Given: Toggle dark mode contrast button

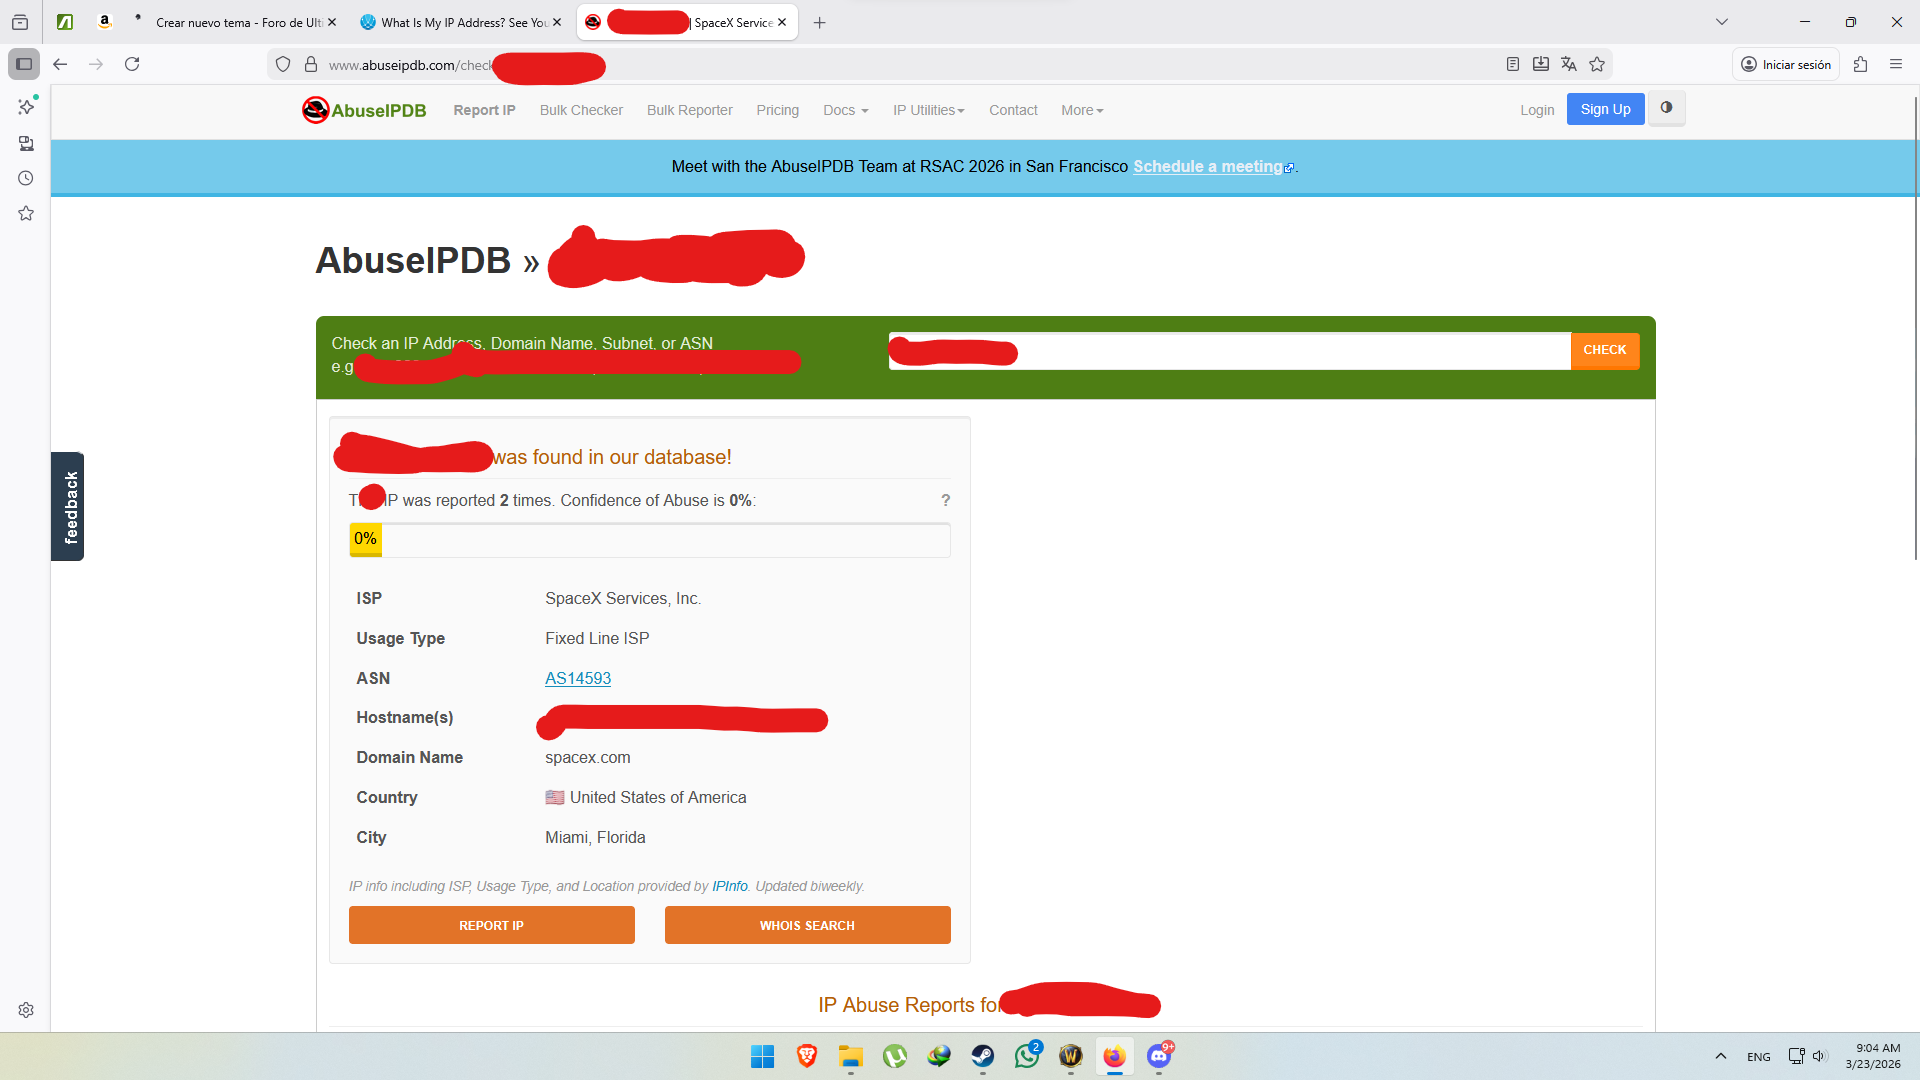Looking at the screenshot, I should click(1666, 108).
